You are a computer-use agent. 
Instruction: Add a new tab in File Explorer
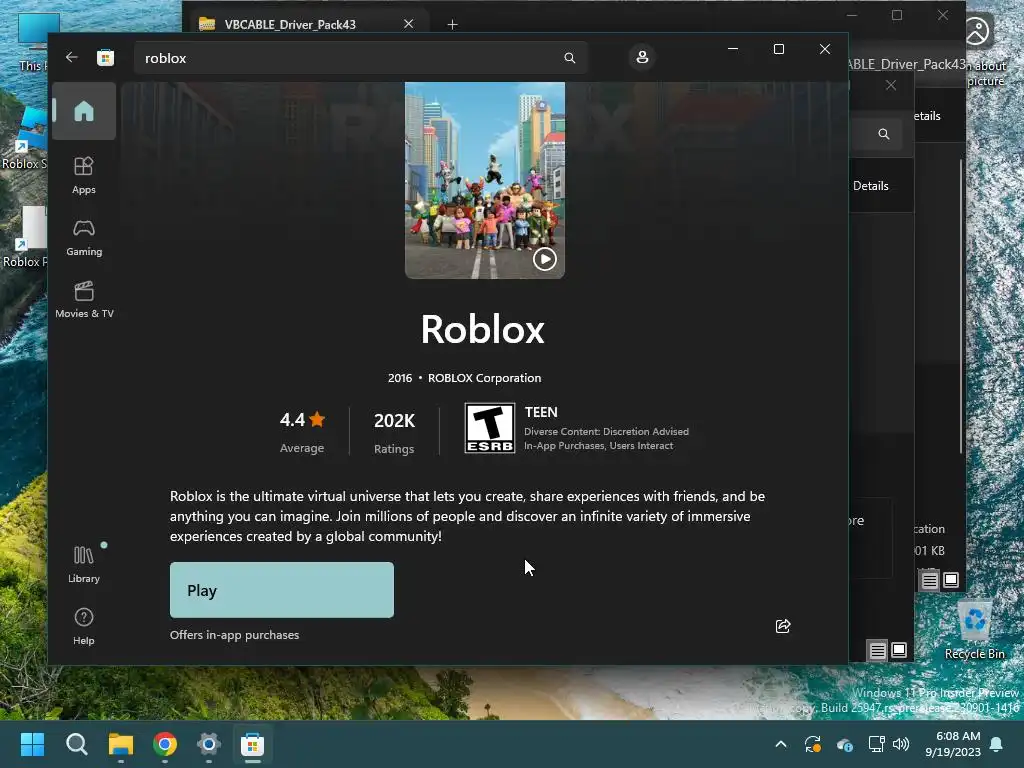[453, 24]
